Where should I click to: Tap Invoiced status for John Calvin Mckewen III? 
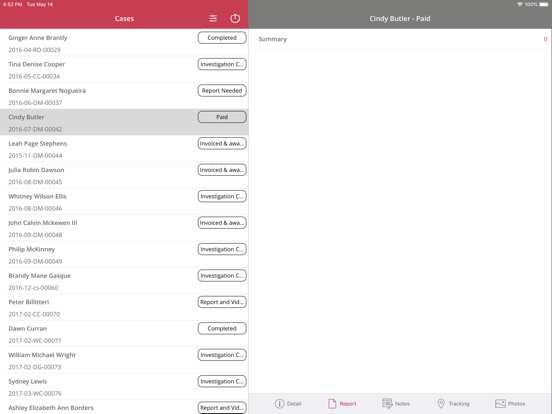click(x=222, y=223)
